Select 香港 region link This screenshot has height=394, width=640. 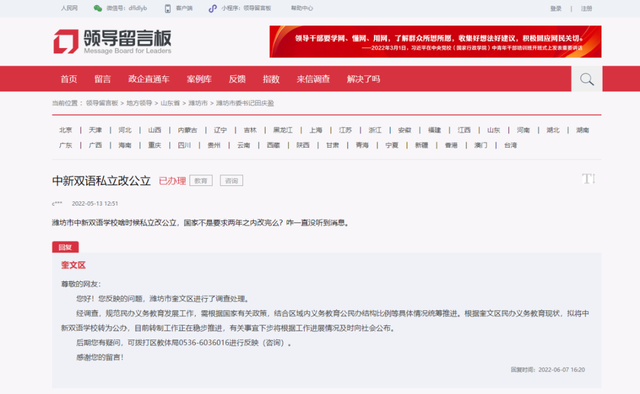point(451,145)
